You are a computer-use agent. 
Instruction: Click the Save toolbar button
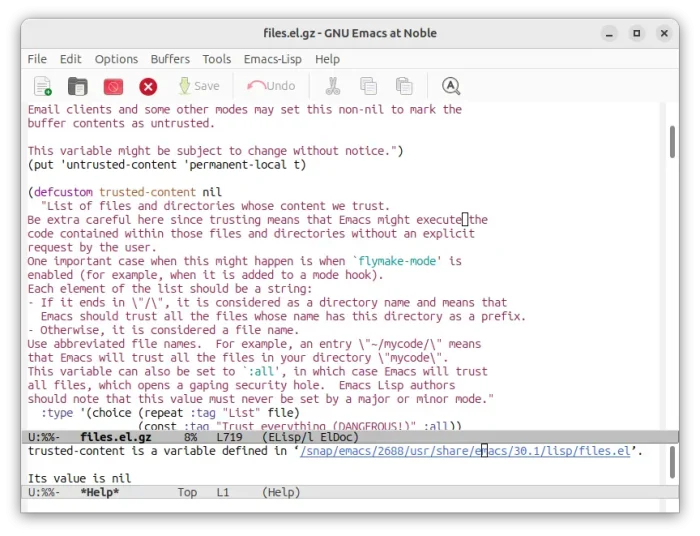click(x=199, y=86)
